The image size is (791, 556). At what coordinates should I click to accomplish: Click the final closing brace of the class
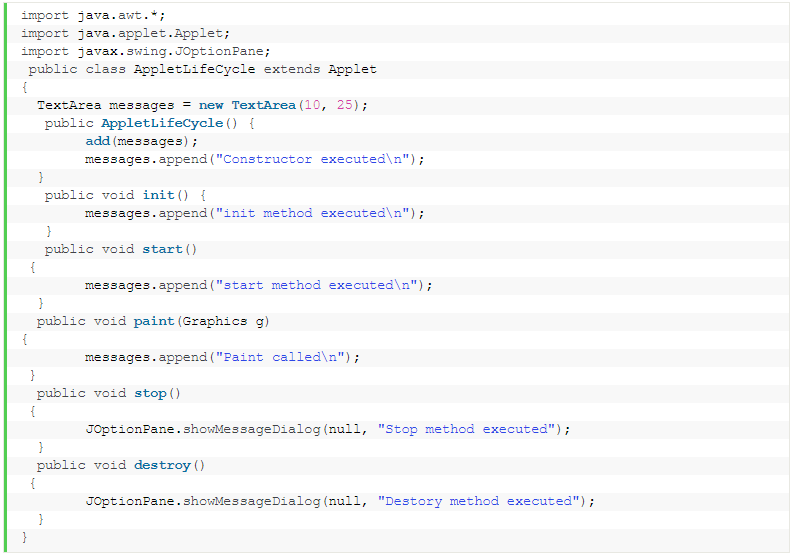(x=25, y=537)
